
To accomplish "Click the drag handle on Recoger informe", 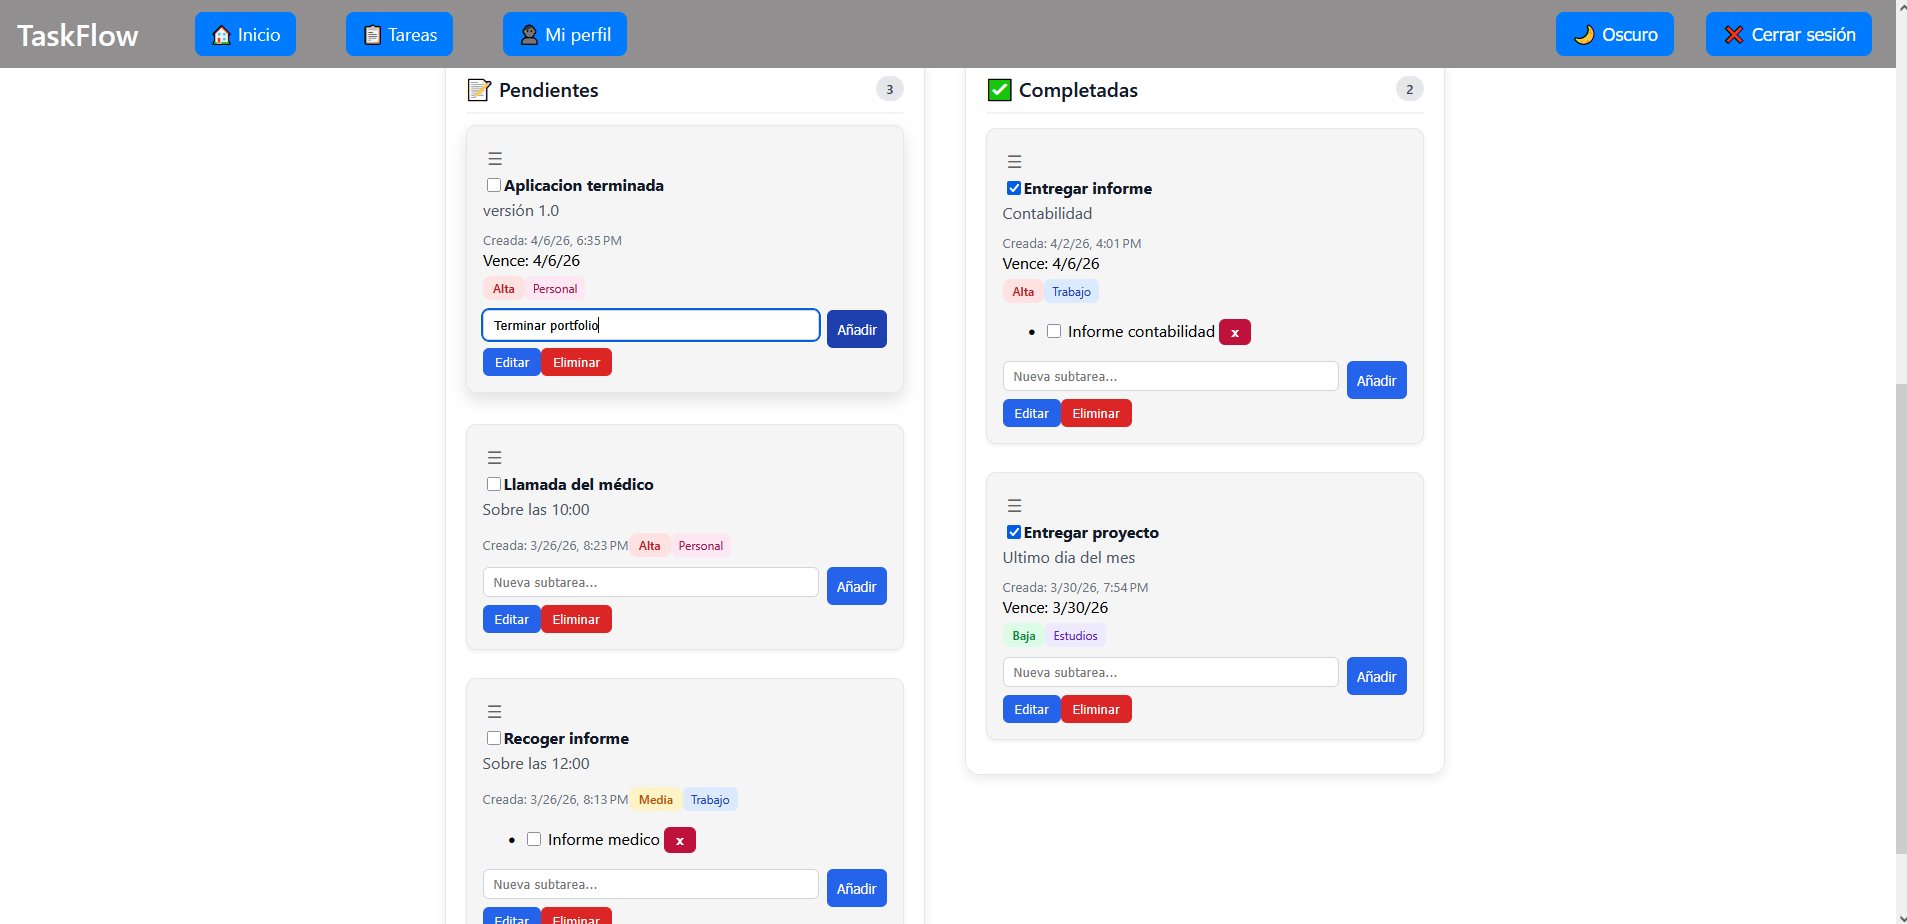I will 494,712.
